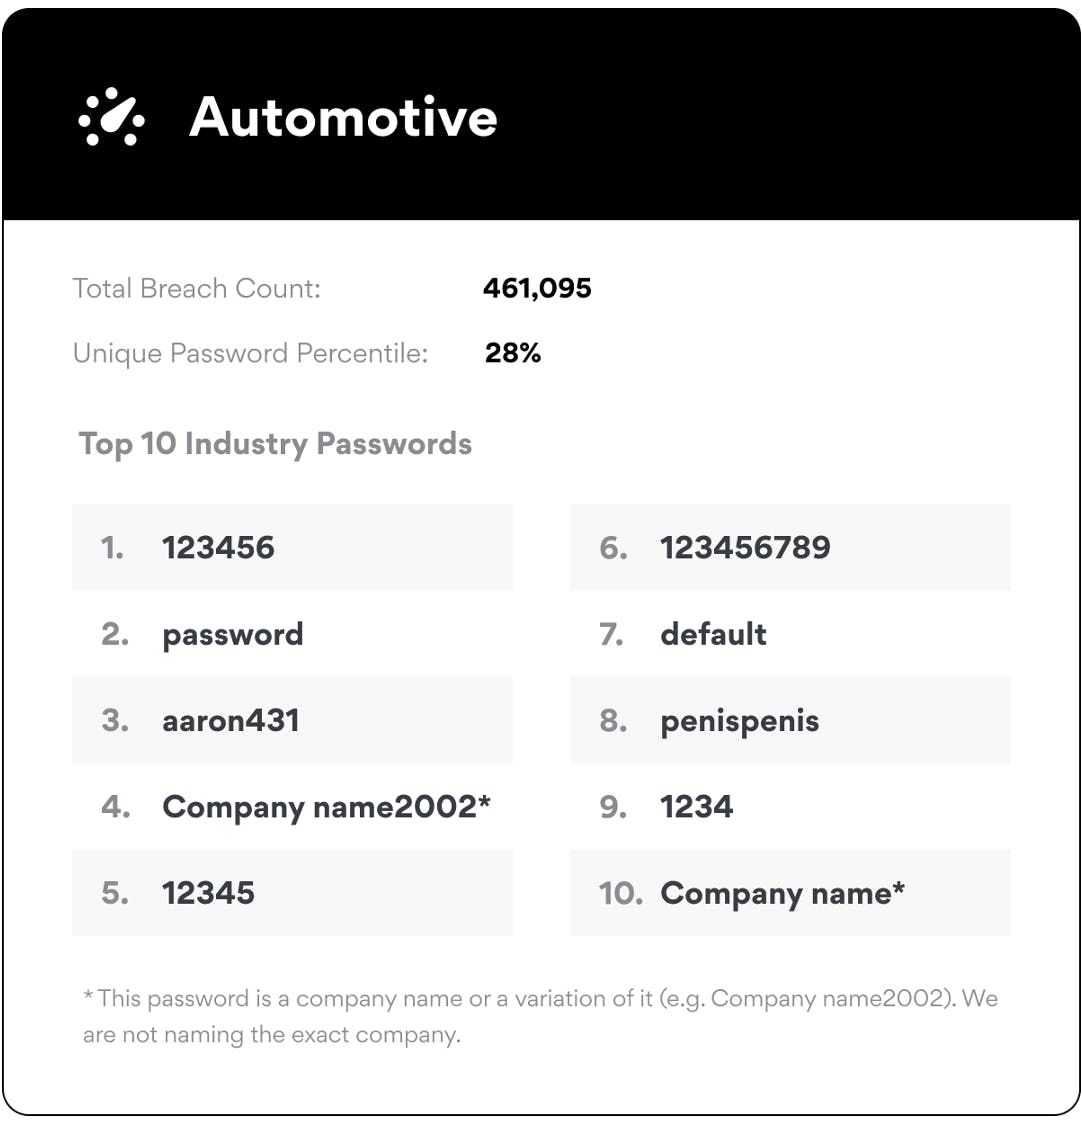Click the Automotive speedometer icon
The width and height of the screenshot is (1082, 1124).
(111, 118)
